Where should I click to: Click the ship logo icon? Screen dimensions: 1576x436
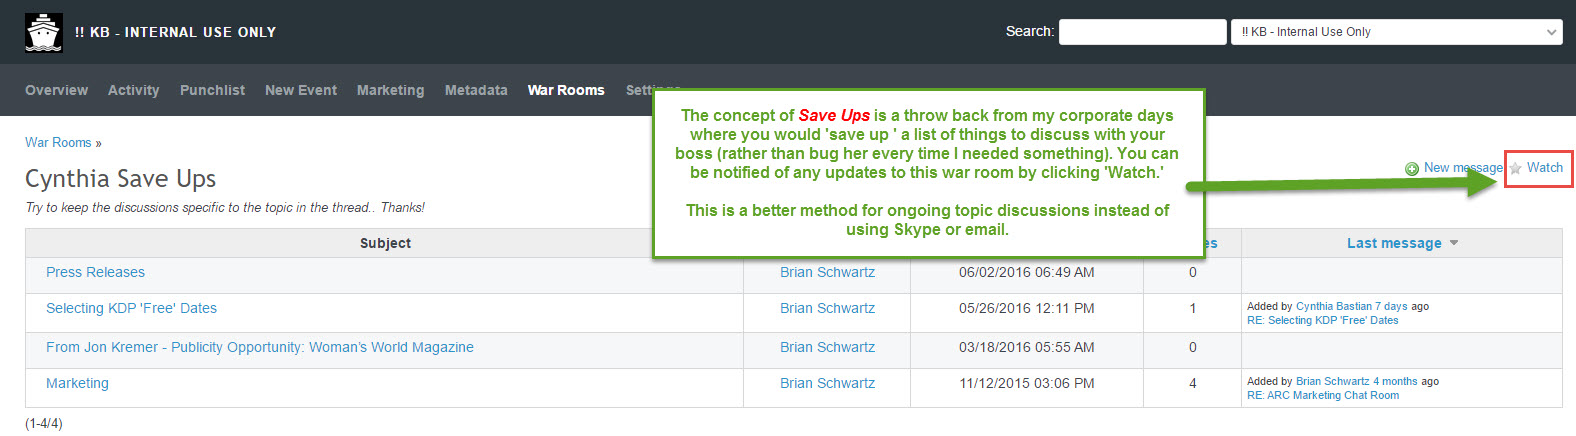point(44,32)
